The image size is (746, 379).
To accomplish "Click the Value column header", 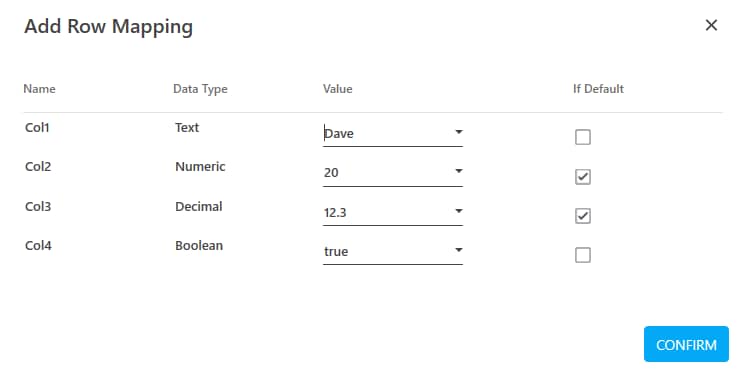I will [x=338, y=89].
